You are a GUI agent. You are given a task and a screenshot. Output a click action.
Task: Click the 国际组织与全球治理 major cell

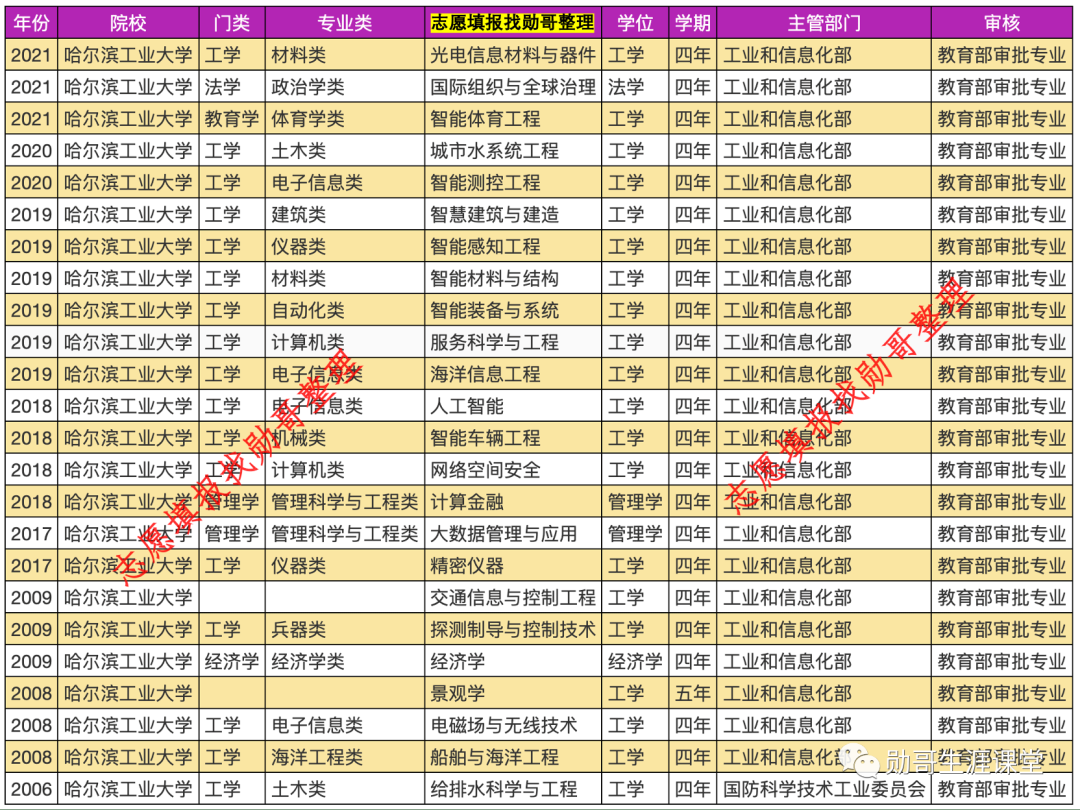[x=512, y=87]
